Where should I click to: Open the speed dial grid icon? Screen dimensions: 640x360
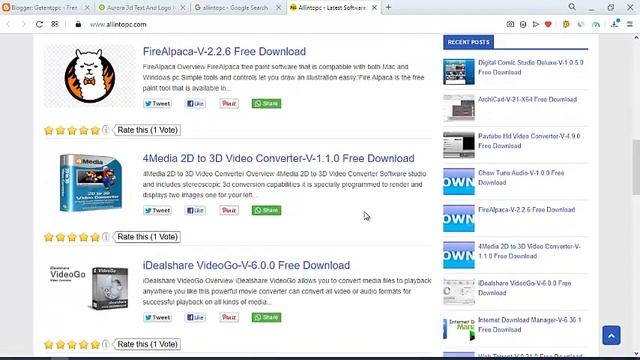click(55, 24)
